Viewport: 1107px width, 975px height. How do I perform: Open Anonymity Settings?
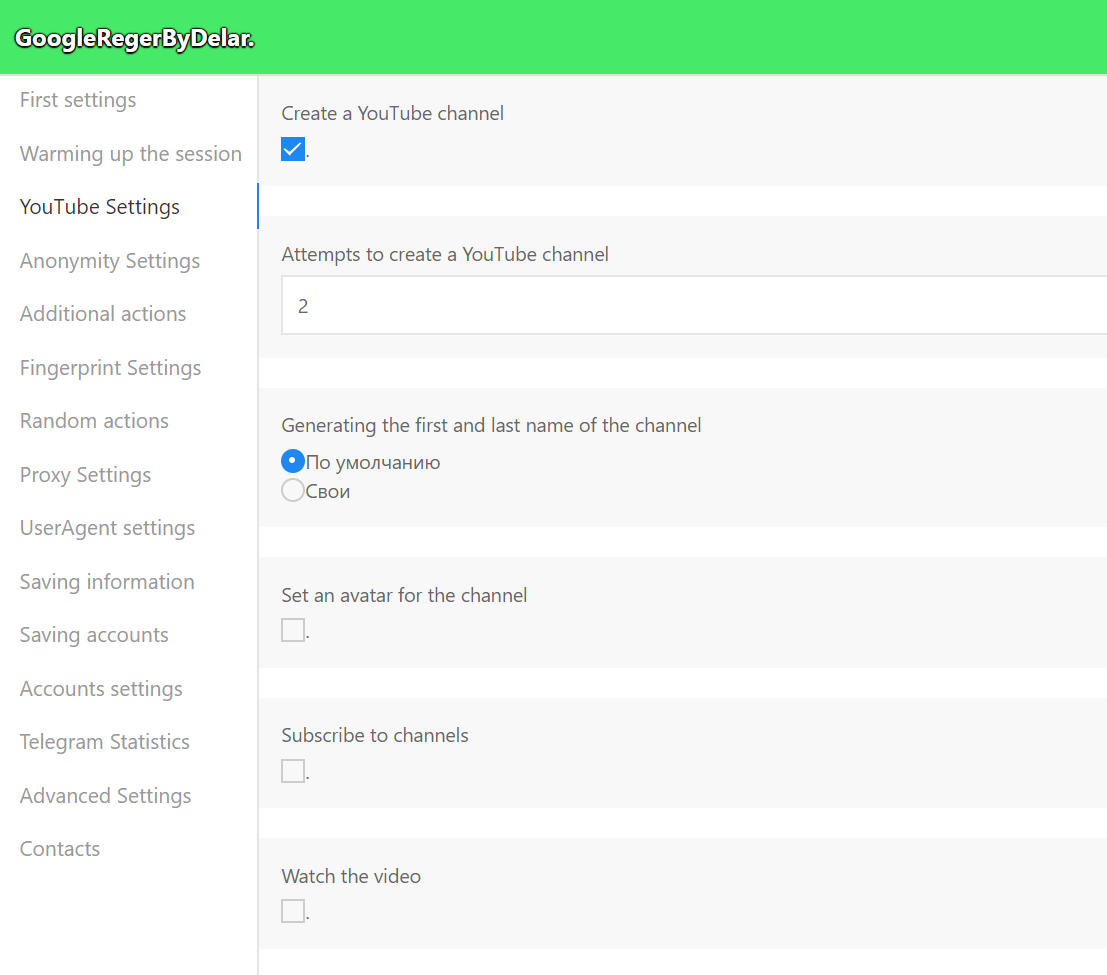point(109,261)
